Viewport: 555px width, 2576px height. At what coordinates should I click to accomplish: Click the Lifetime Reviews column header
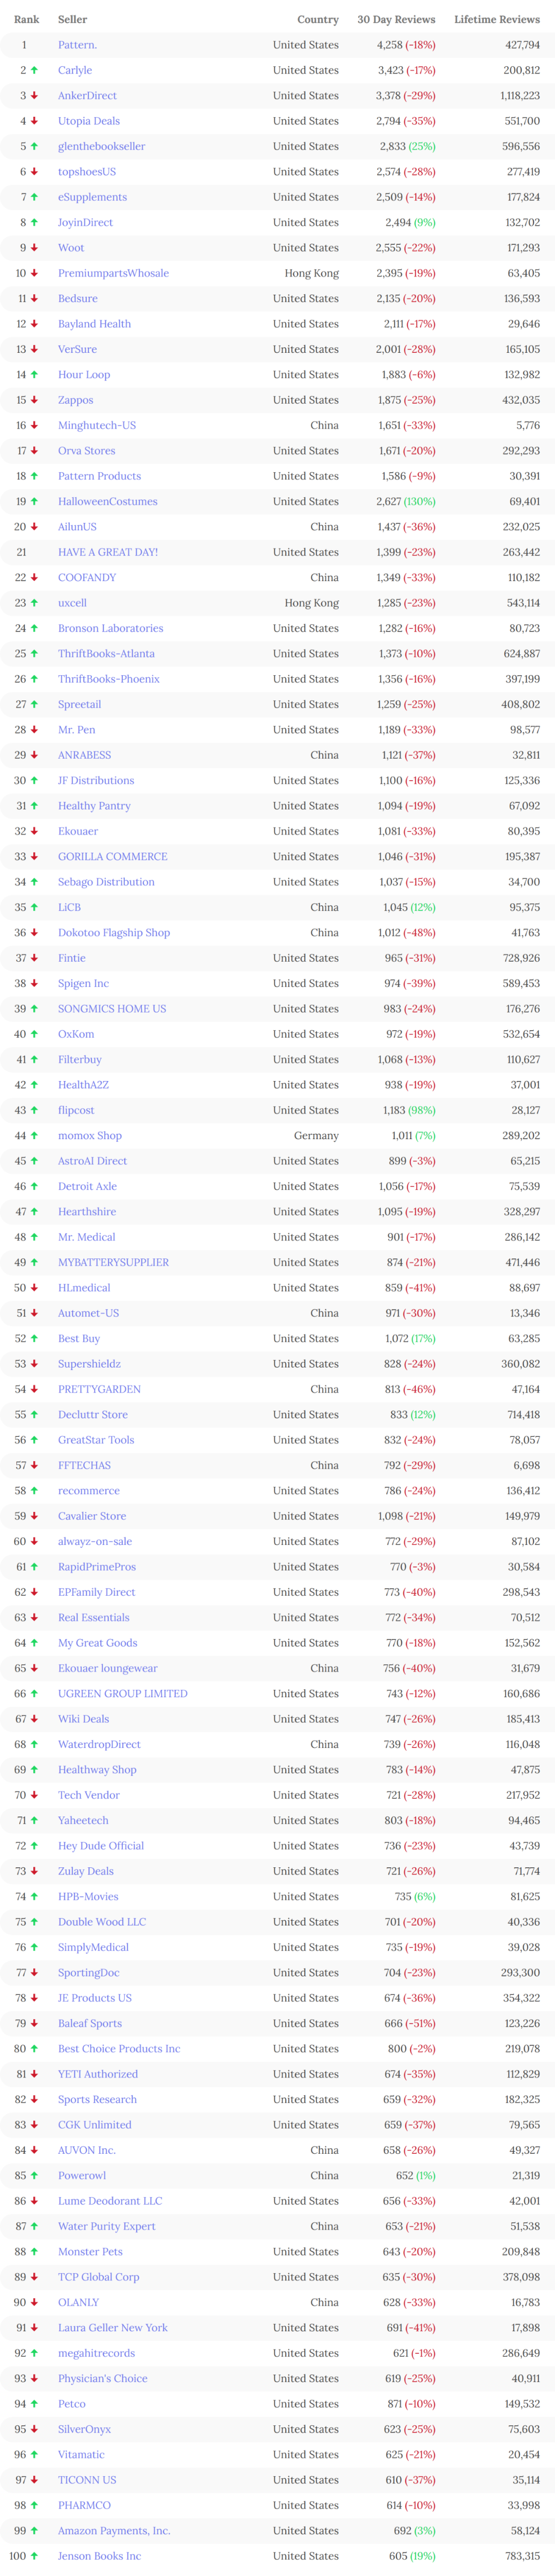click(x=497, y=20)
